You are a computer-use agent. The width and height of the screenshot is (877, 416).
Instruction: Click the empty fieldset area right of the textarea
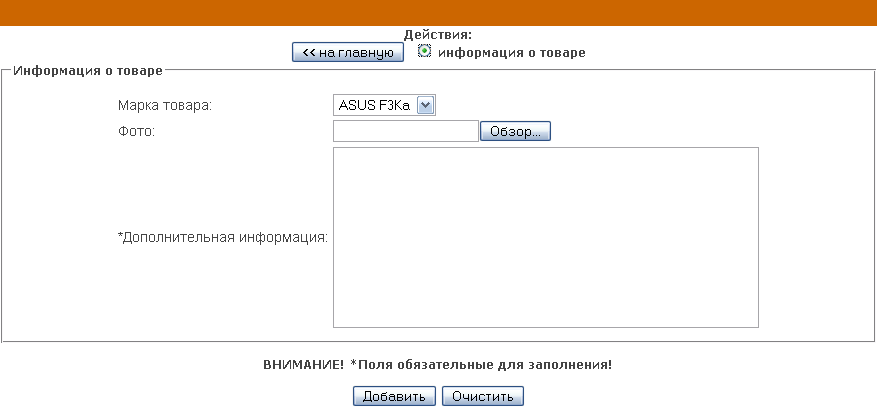coord(815,237)
